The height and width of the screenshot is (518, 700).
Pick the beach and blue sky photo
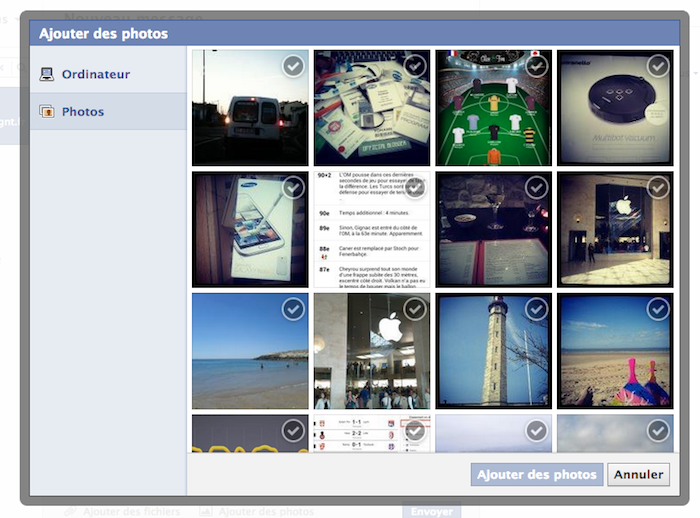pyautogui.click(x=250, y=351)
